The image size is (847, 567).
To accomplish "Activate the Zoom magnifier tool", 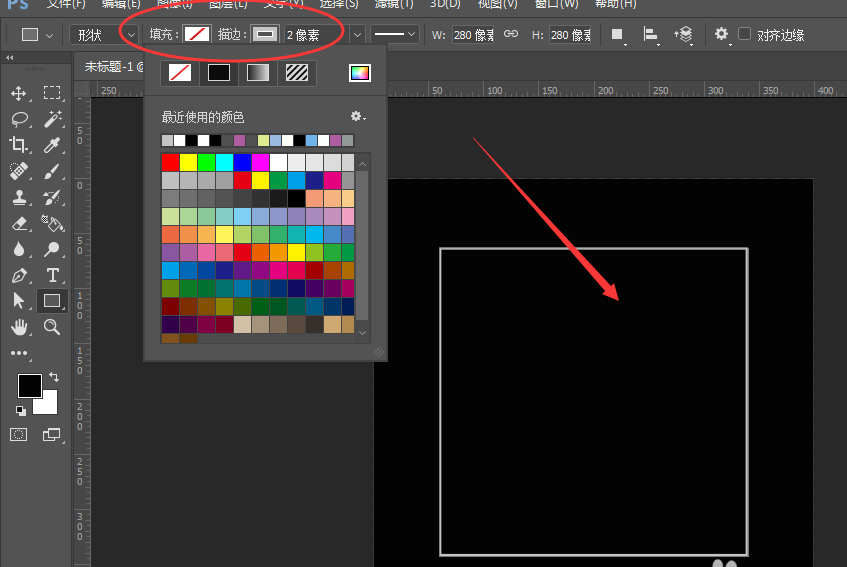I will (x=52, y=327).
